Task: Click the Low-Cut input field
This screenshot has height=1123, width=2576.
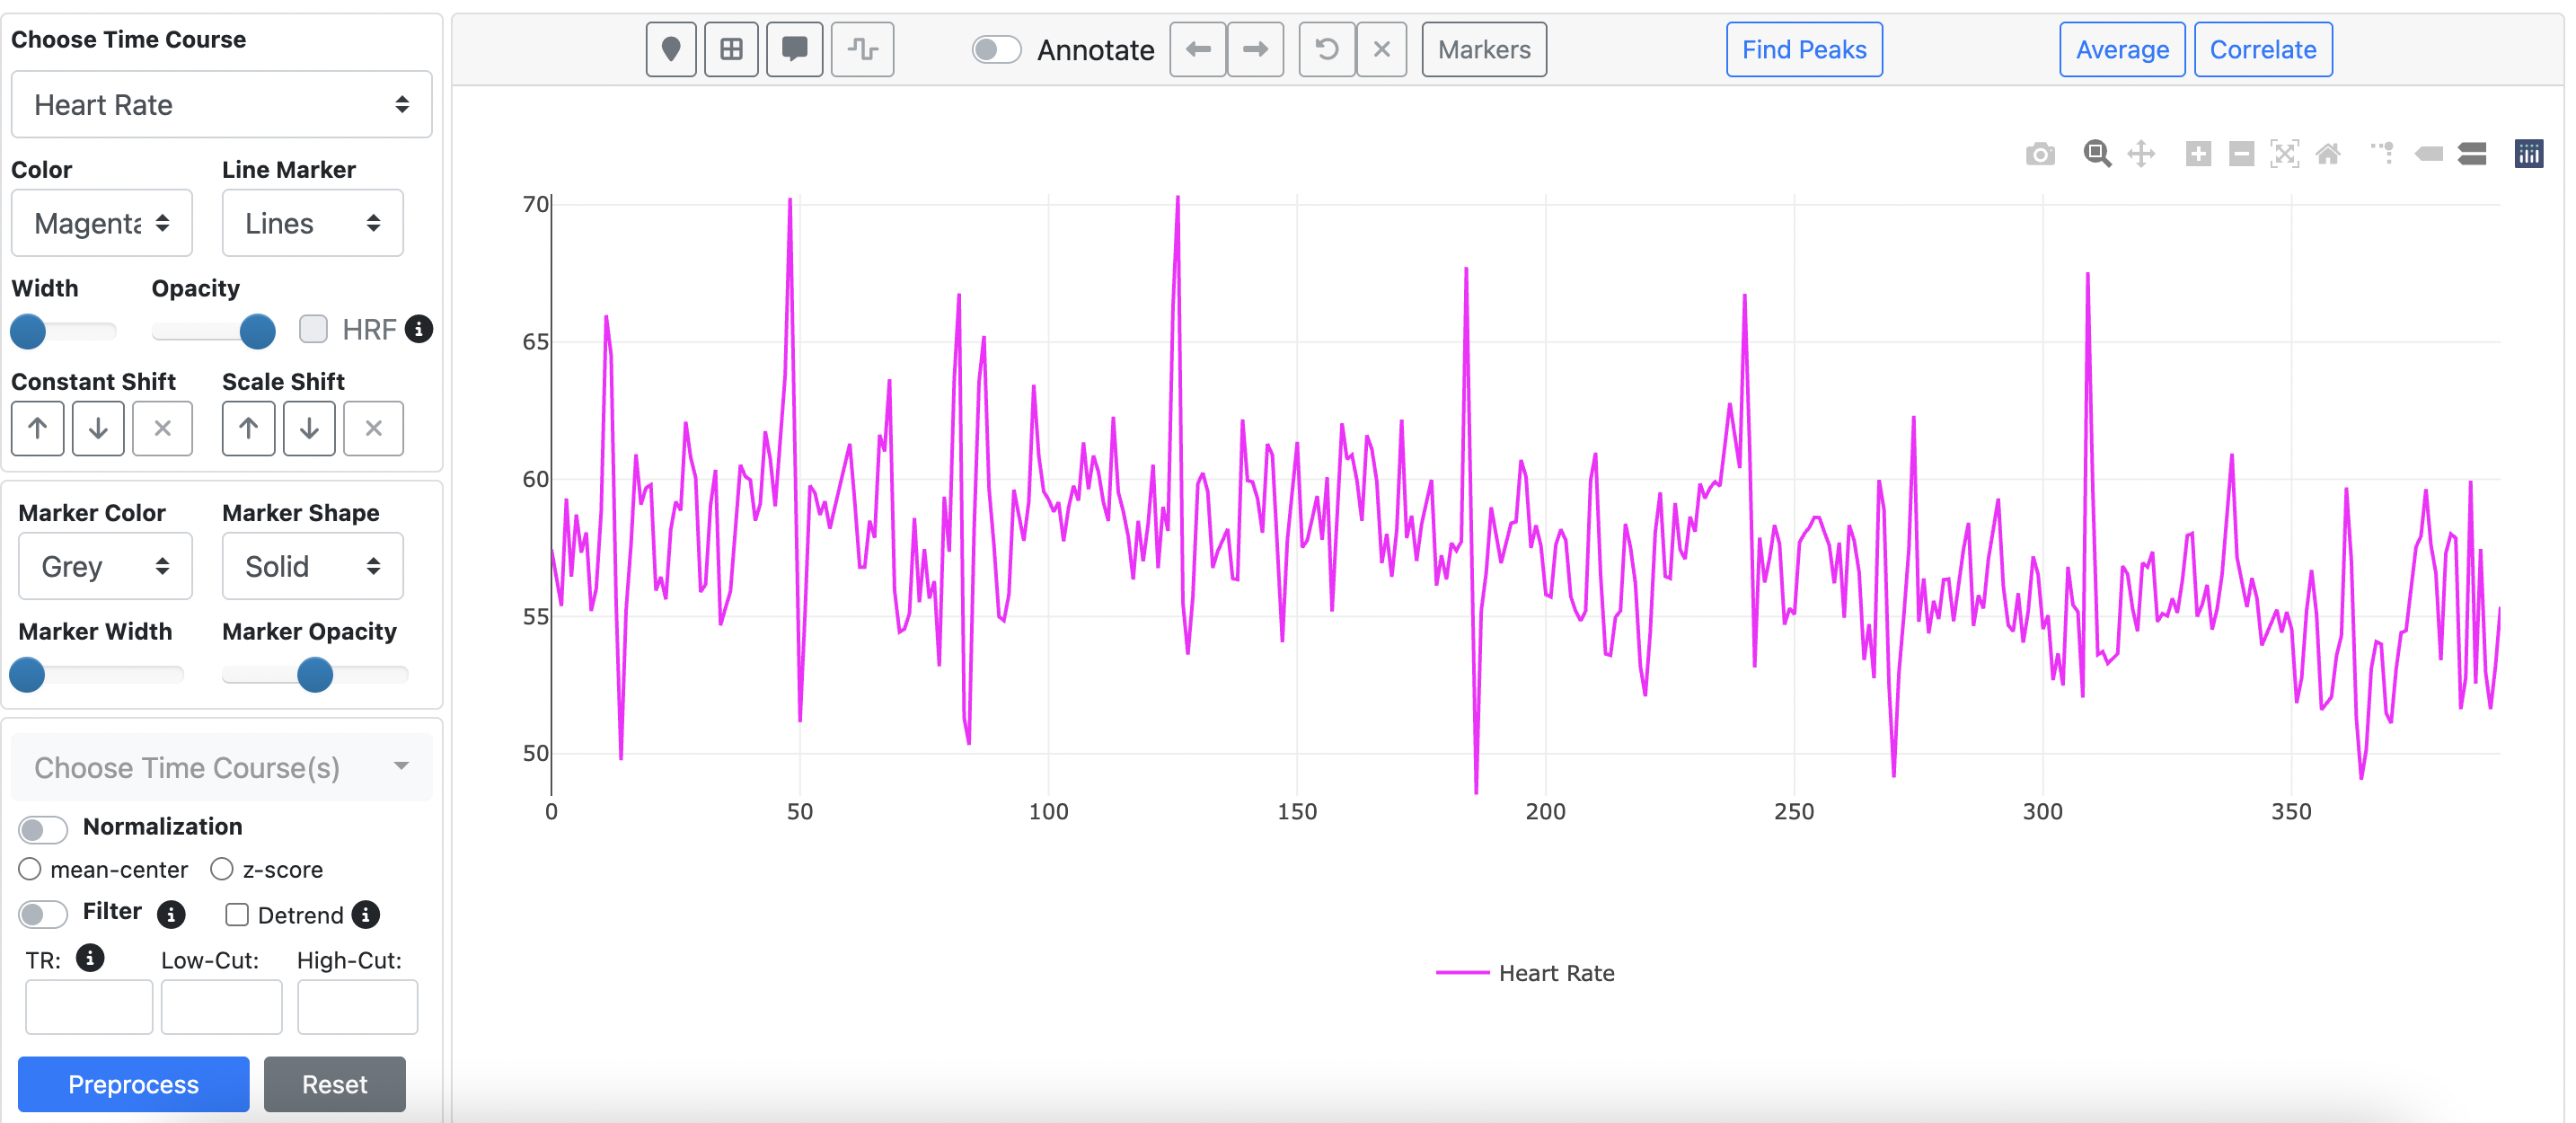Action: [221, 1006]
